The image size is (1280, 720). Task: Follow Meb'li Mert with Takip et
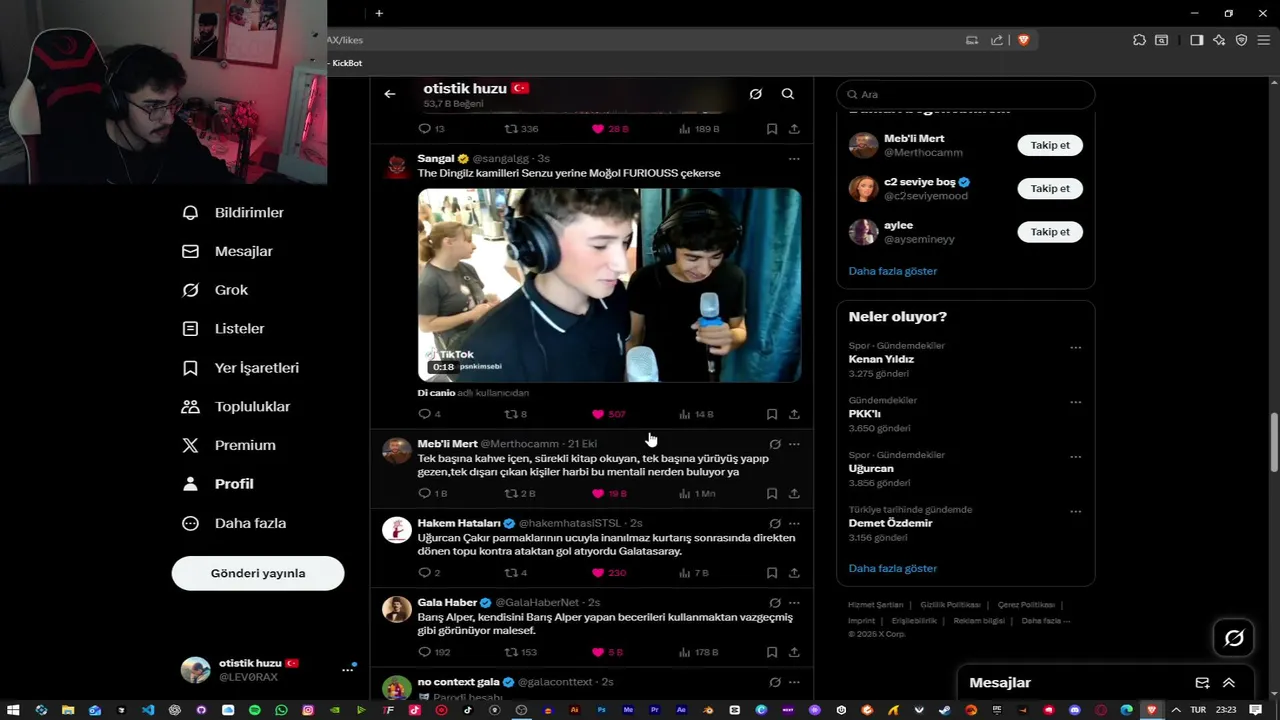(x=1050, y=145)
